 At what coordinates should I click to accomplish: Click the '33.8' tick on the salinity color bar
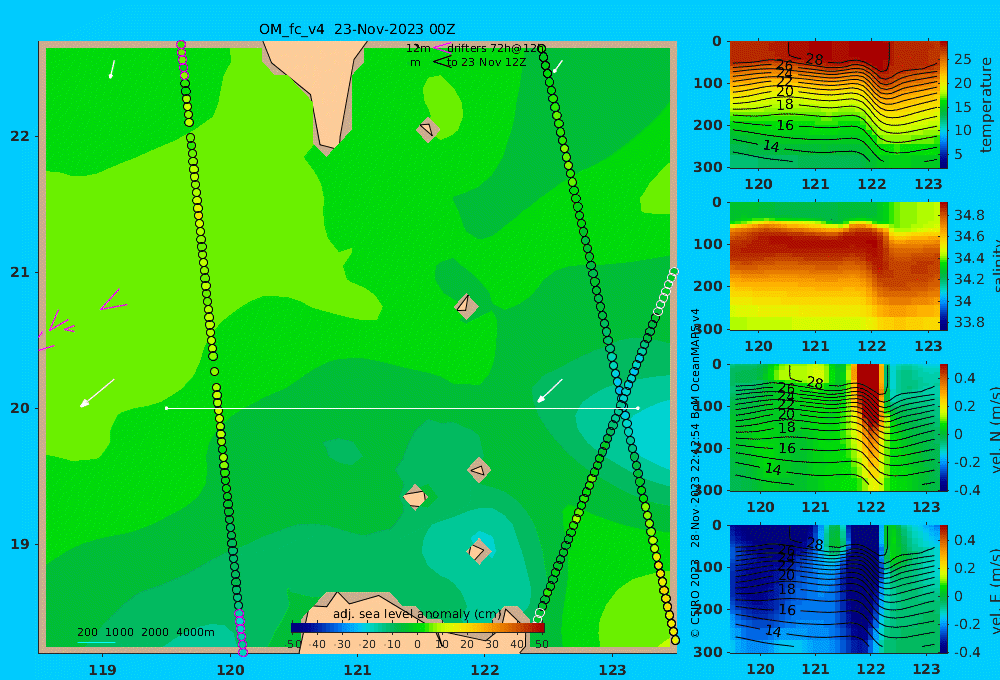(x=969, y=322)
